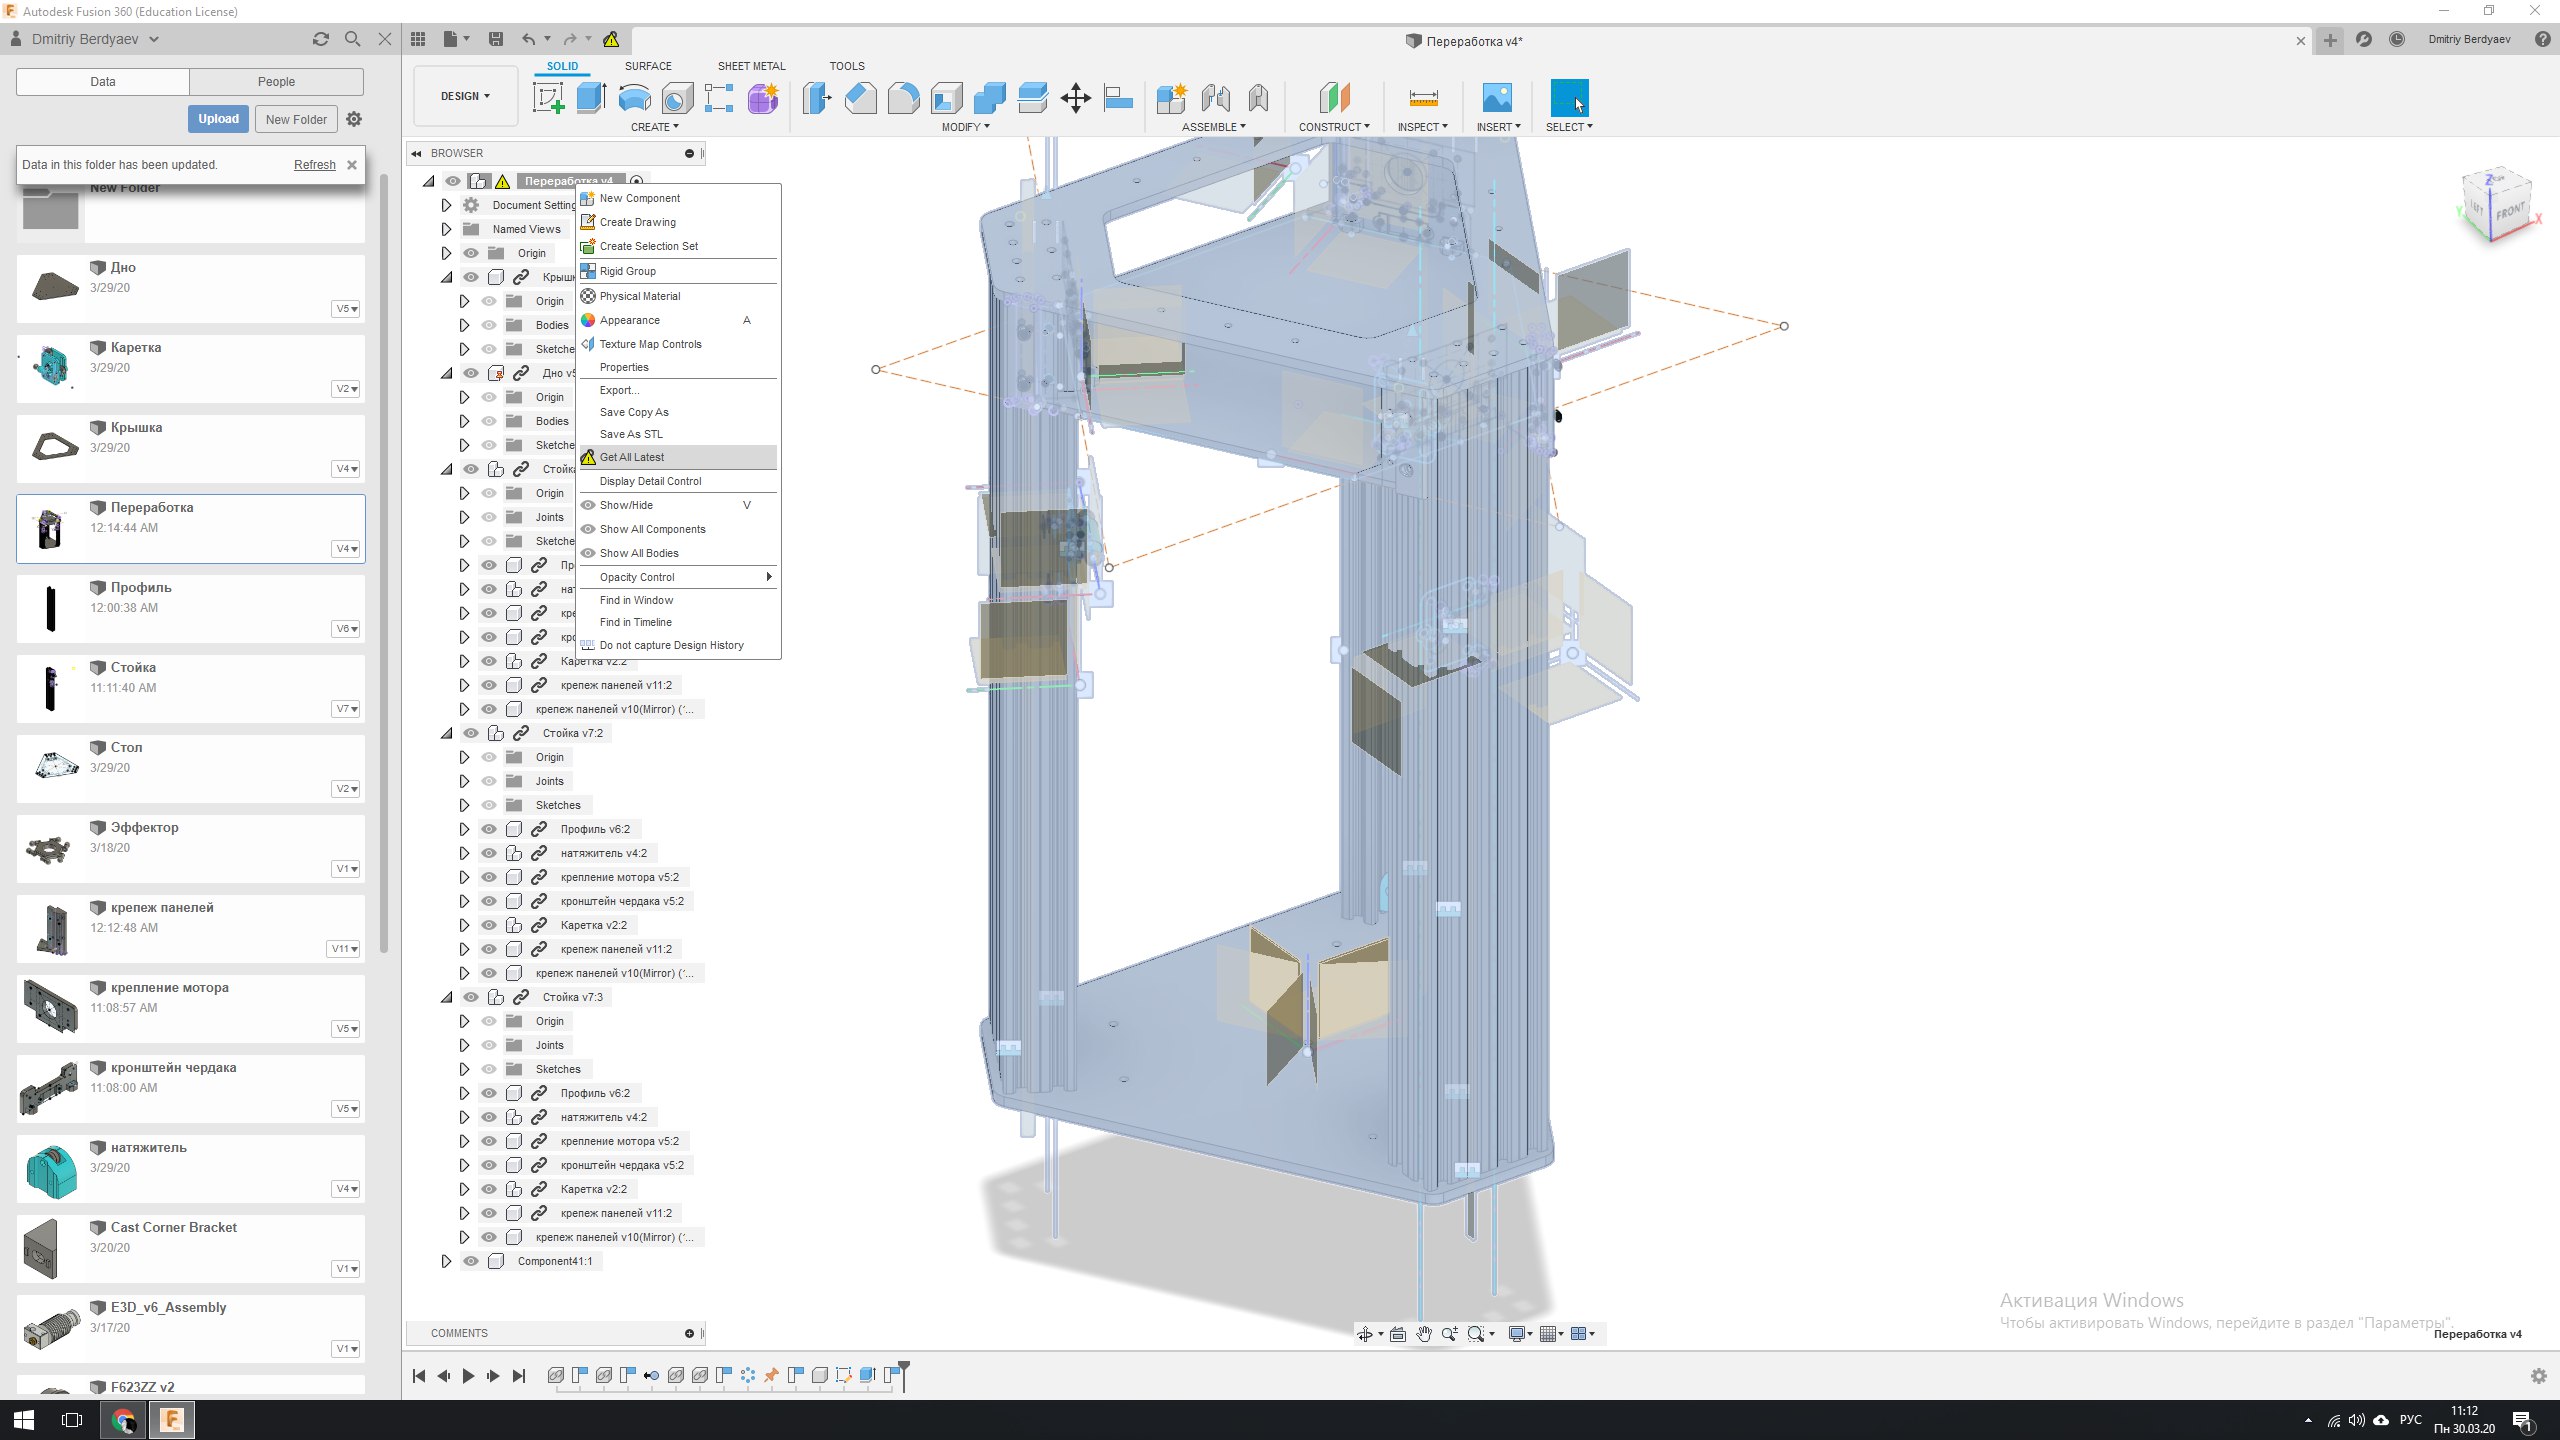Click the Extrude tool in the toolbar

click(x=591, y=98)
